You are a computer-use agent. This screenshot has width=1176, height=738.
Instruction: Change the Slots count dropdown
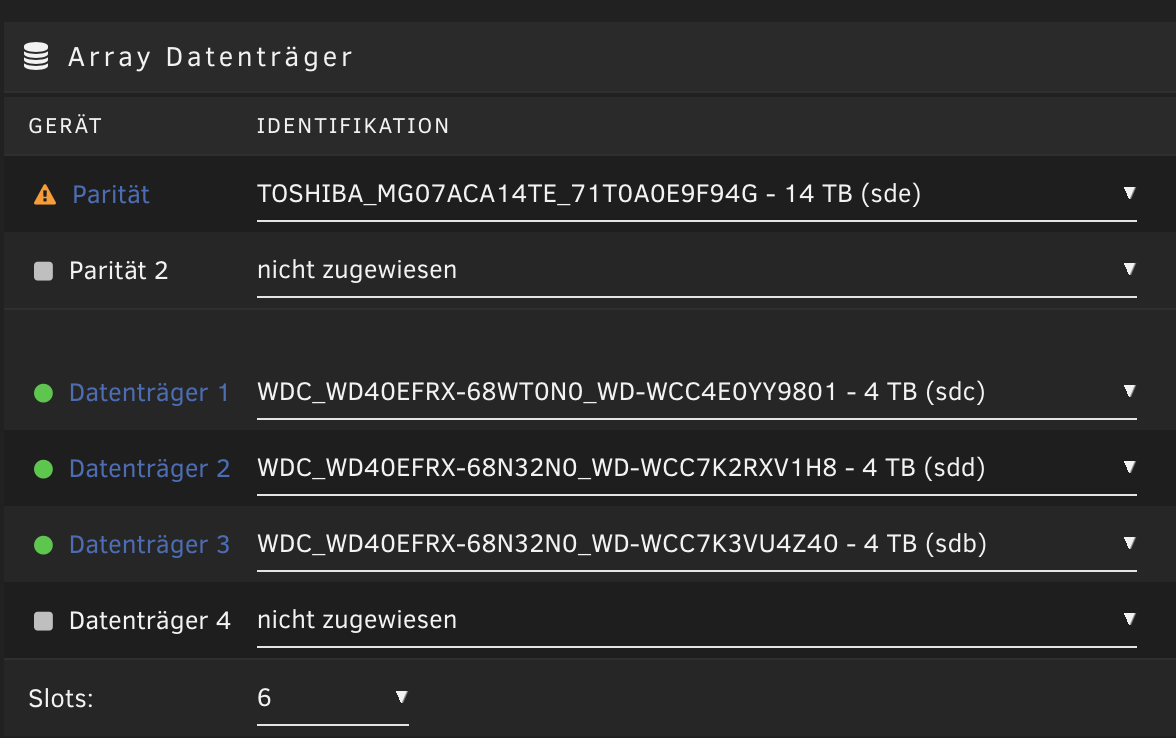332,699
